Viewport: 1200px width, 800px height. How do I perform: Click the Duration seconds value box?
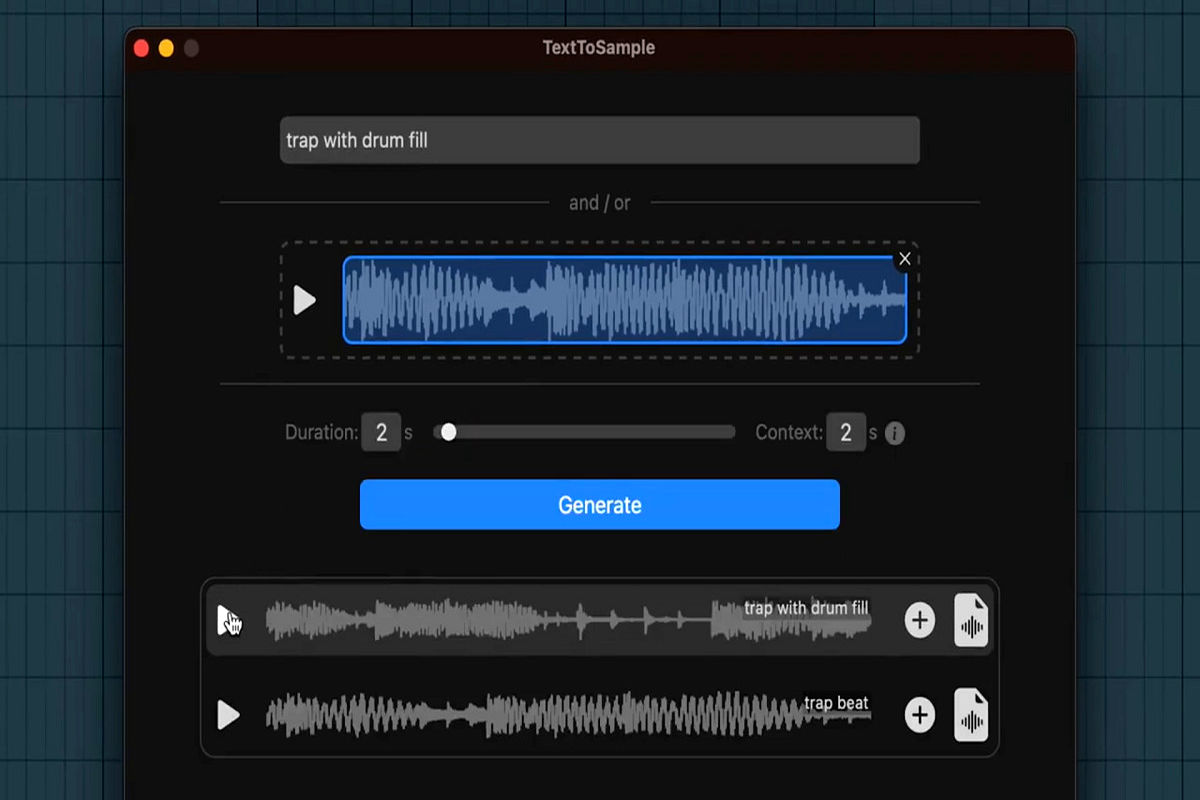pyautogui.click(x=381, y=433)
